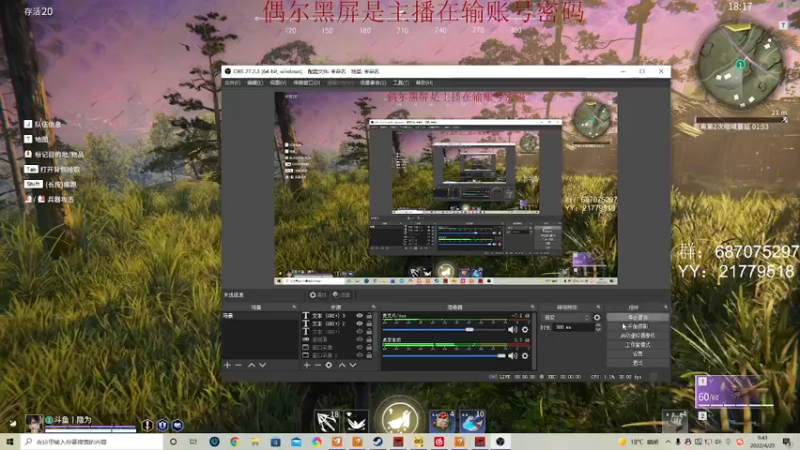The image size is (800, 450).
Task: Show hidden tray icons chevron
Action: [x=668, y=441]
